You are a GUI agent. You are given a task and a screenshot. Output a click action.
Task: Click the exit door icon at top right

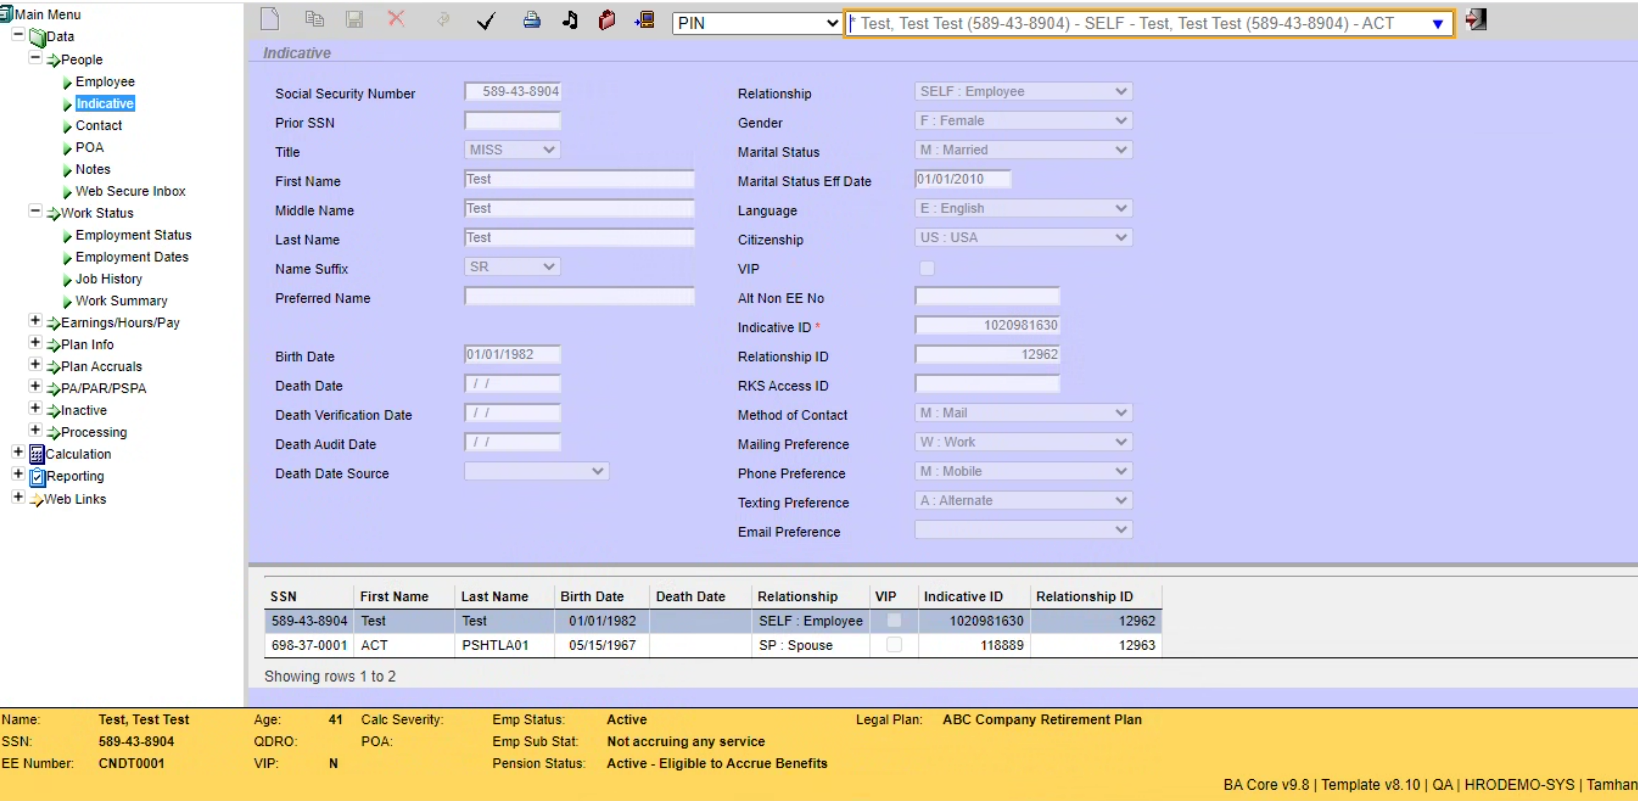(x=1476, y=20)
